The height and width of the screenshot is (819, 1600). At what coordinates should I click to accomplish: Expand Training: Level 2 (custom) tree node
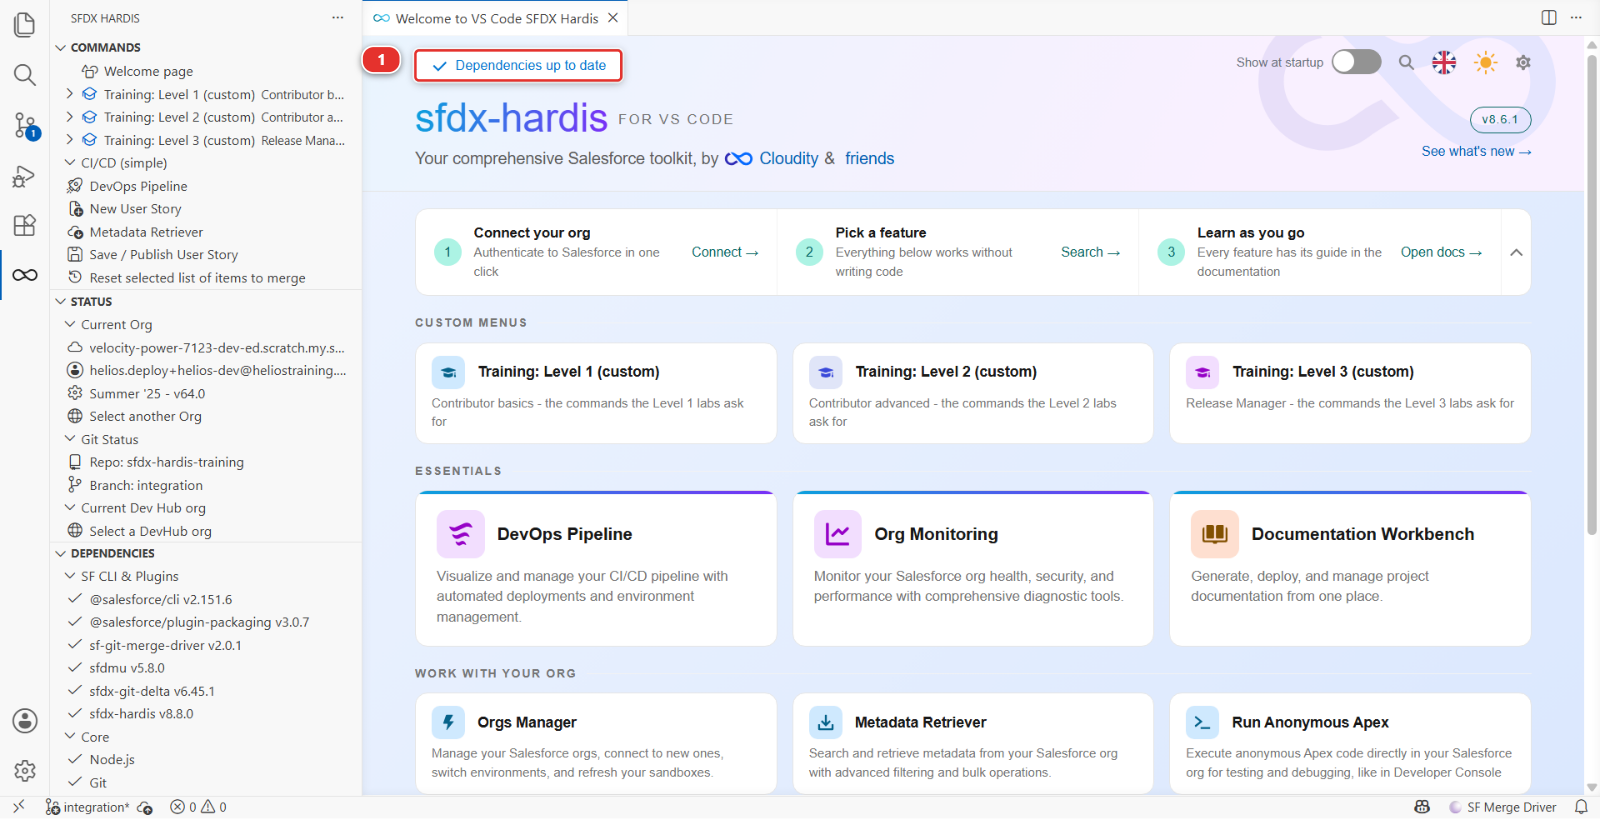70,117
